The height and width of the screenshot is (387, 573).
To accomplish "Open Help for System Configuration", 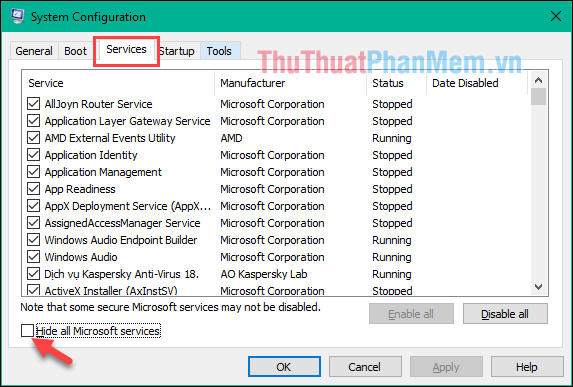I will click(527, 367).
